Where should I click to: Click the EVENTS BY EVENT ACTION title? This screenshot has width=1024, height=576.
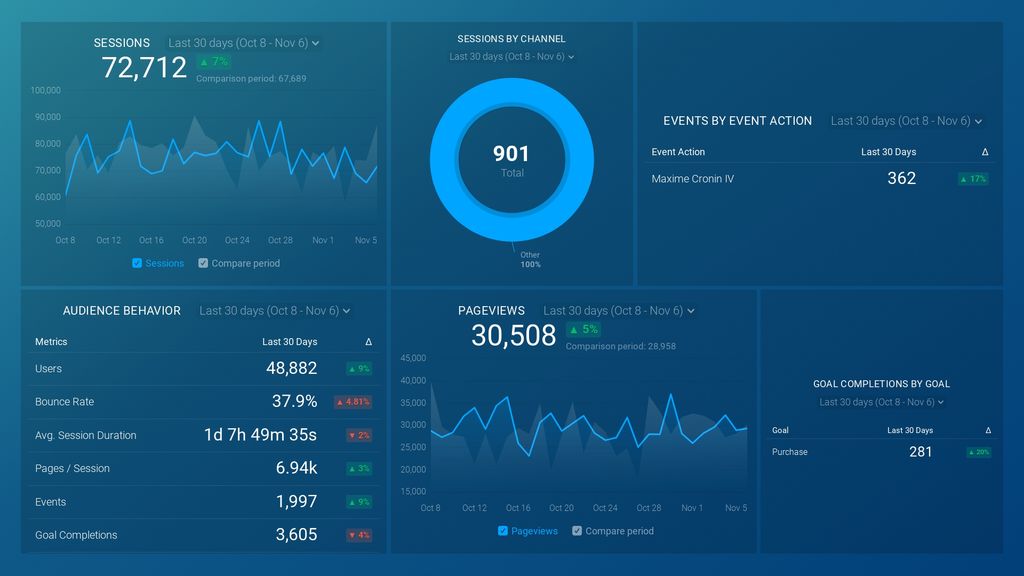(737, 121)
